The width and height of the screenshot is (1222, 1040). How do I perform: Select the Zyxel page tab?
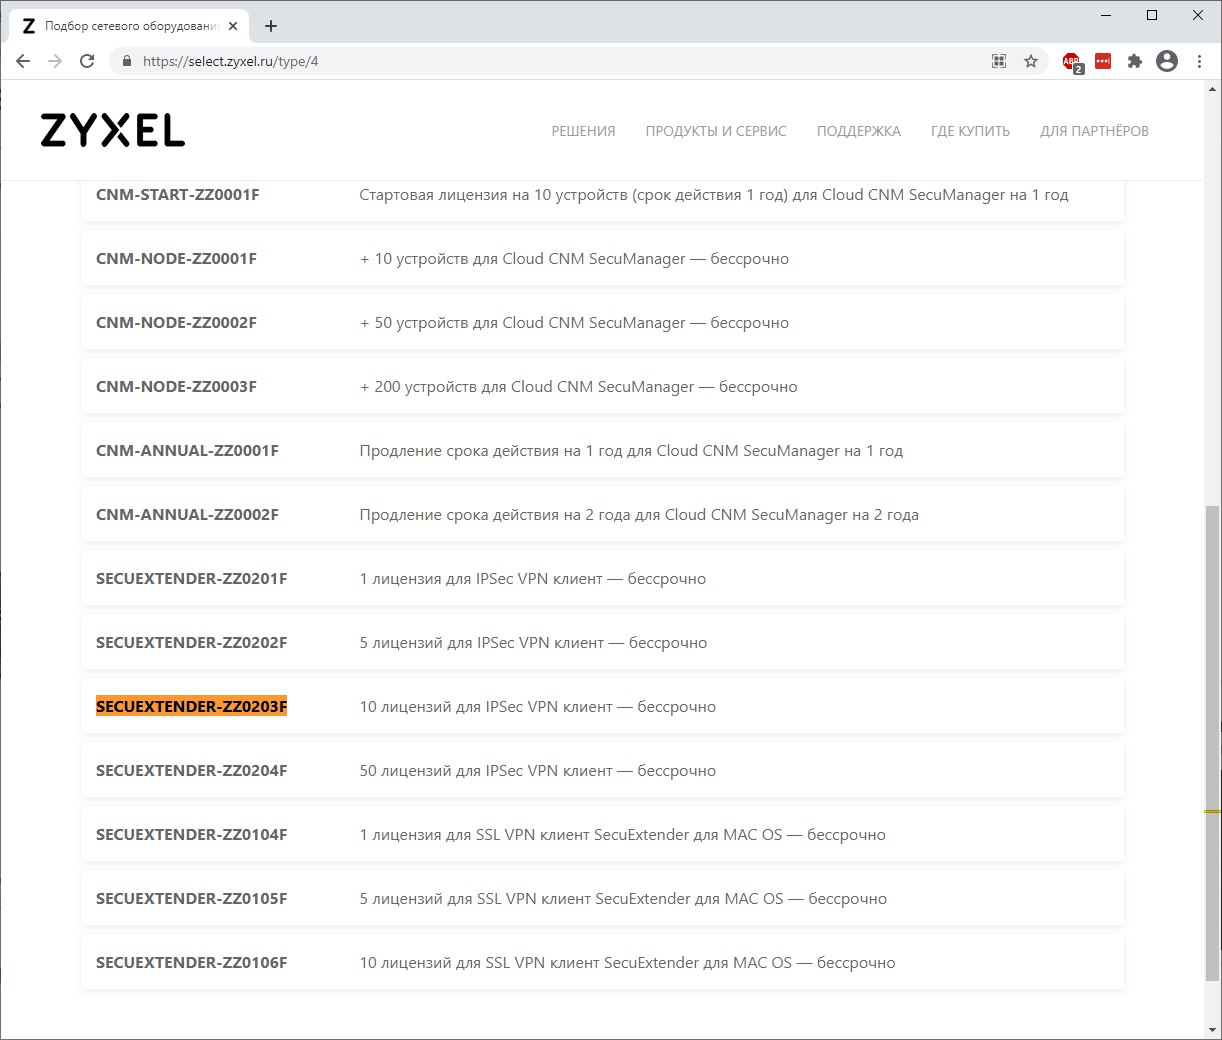130,26
